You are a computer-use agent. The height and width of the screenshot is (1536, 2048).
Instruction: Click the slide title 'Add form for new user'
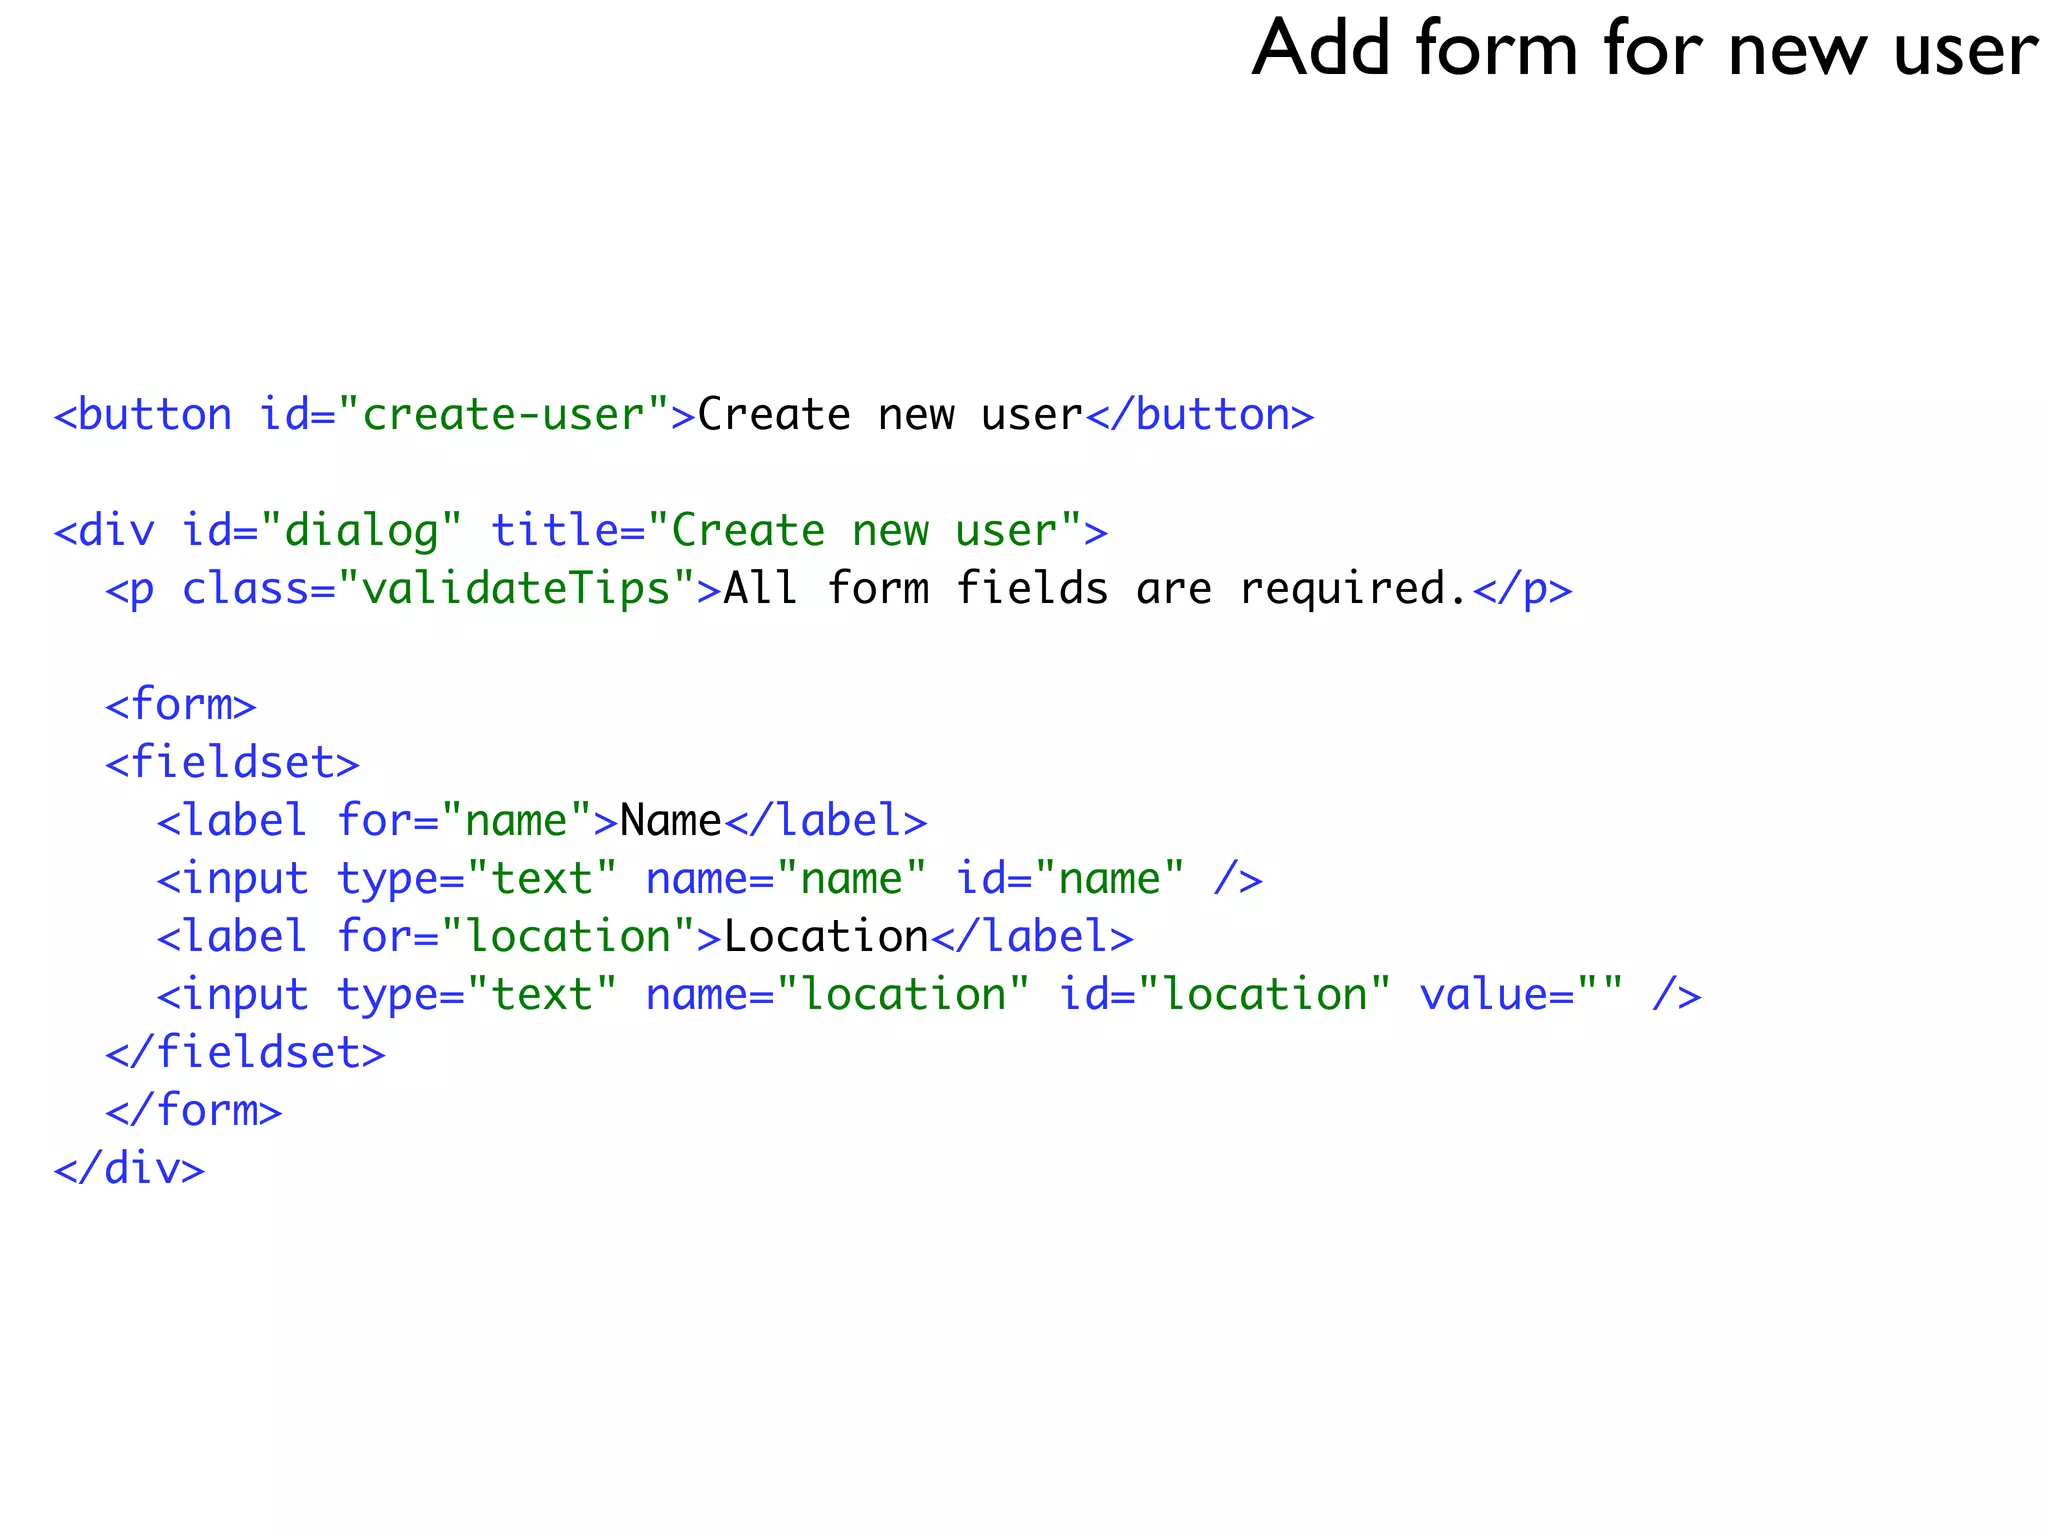tap(1644, 48)
